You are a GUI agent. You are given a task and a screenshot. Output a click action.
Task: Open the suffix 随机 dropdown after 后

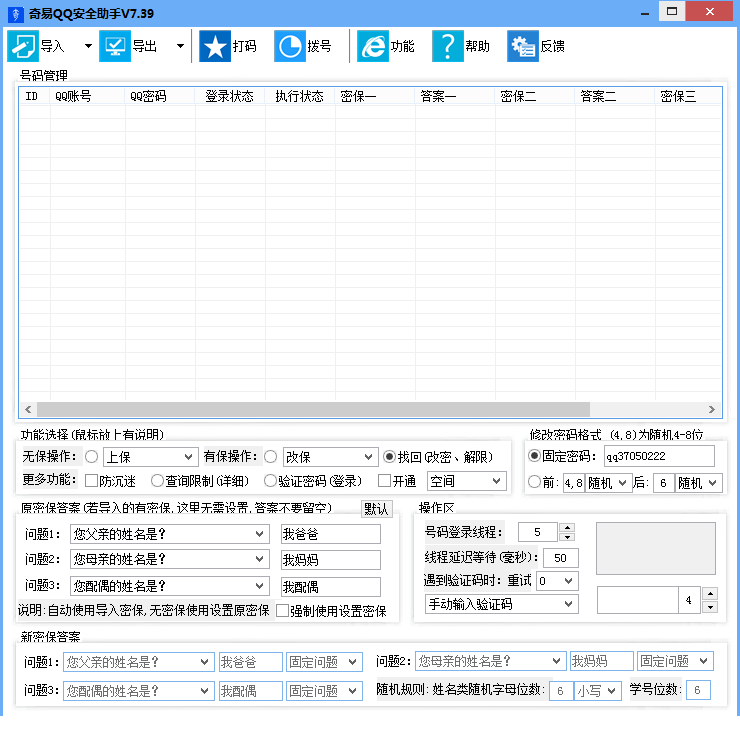coord(698,483)
